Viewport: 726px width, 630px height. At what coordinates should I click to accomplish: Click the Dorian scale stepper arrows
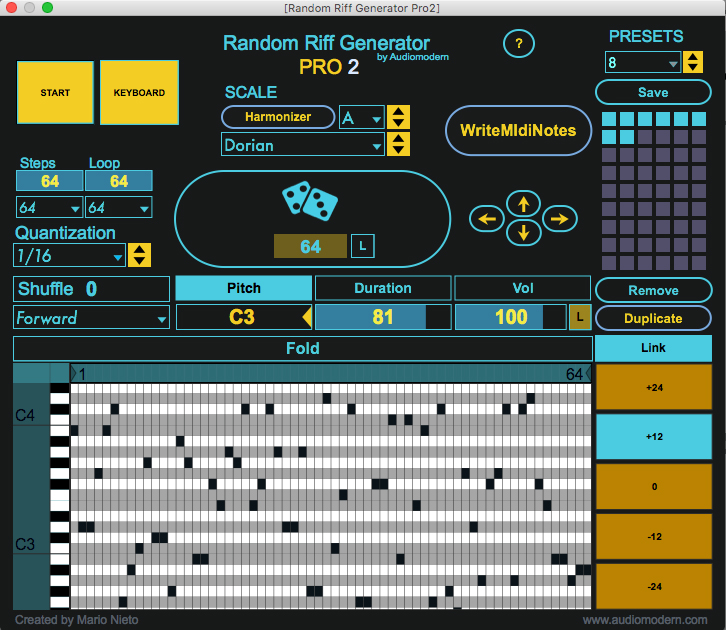click(x=398, y=144)
